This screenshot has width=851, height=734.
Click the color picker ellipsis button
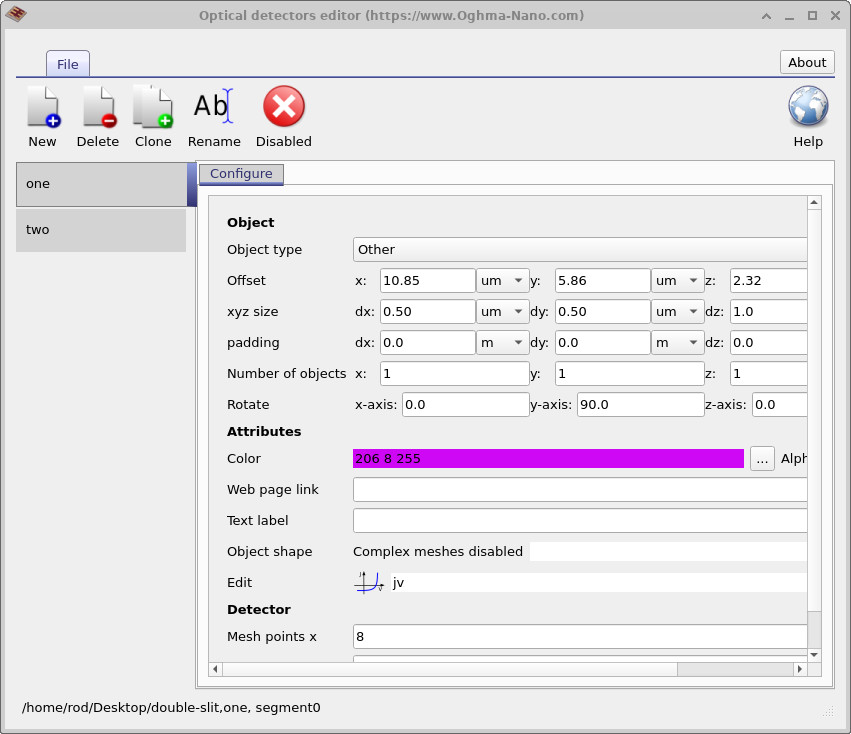point(762,459)
